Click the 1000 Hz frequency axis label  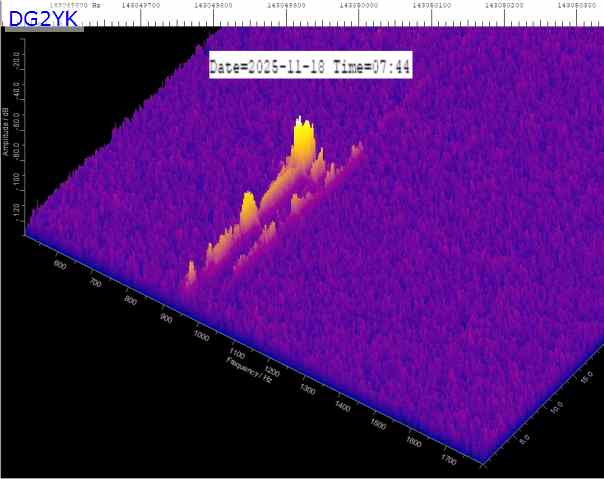(x=202, y=337)
